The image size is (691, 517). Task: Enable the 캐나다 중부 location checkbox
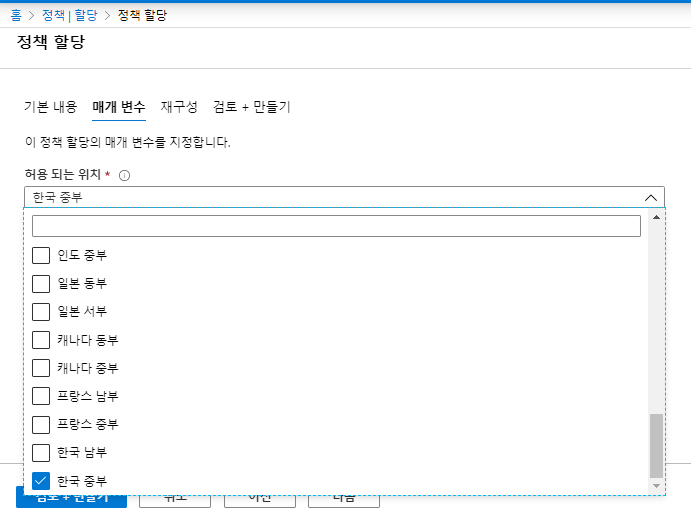coord(41,368)
